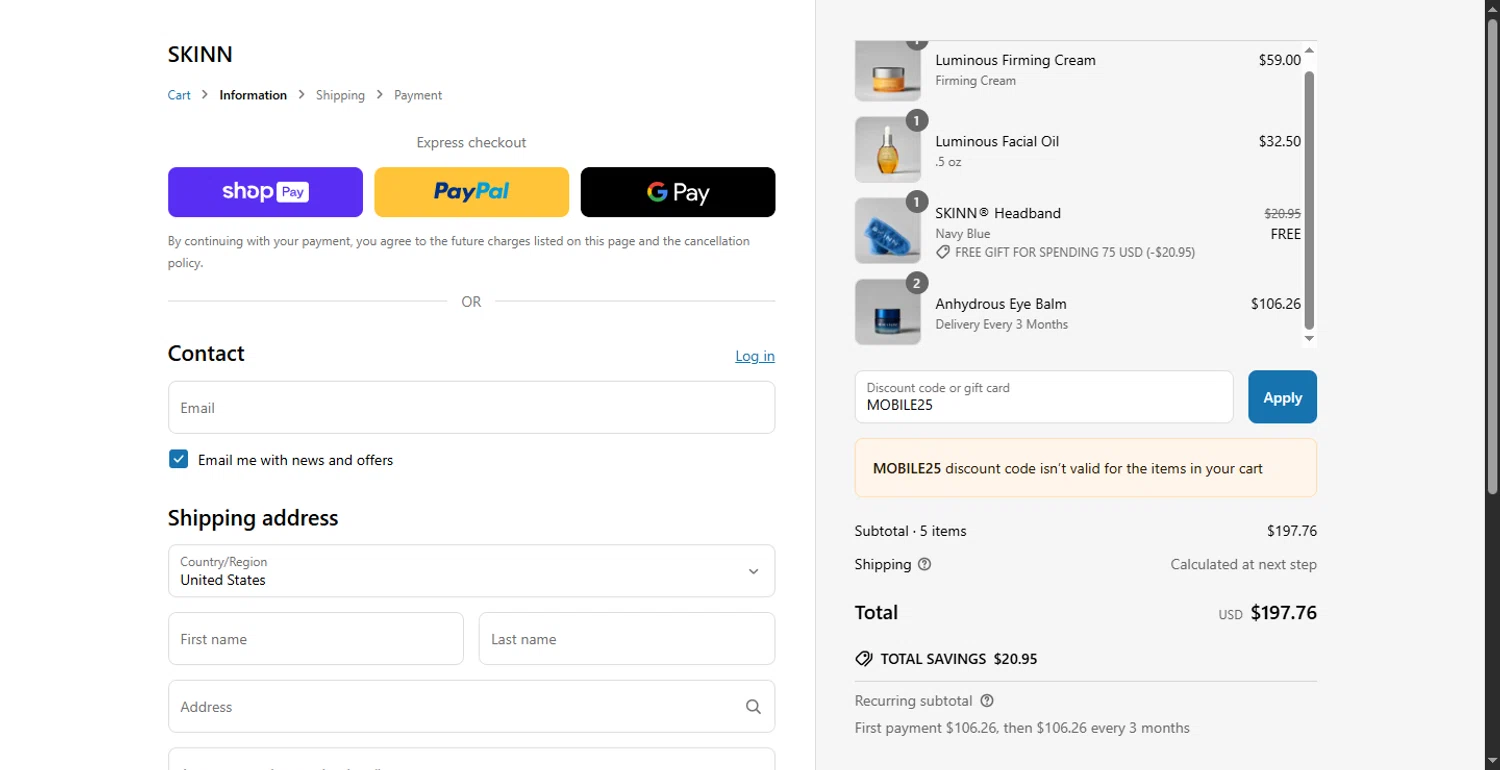
Task: Click the Navy Blue variant text
Action: tap(963, 234)
